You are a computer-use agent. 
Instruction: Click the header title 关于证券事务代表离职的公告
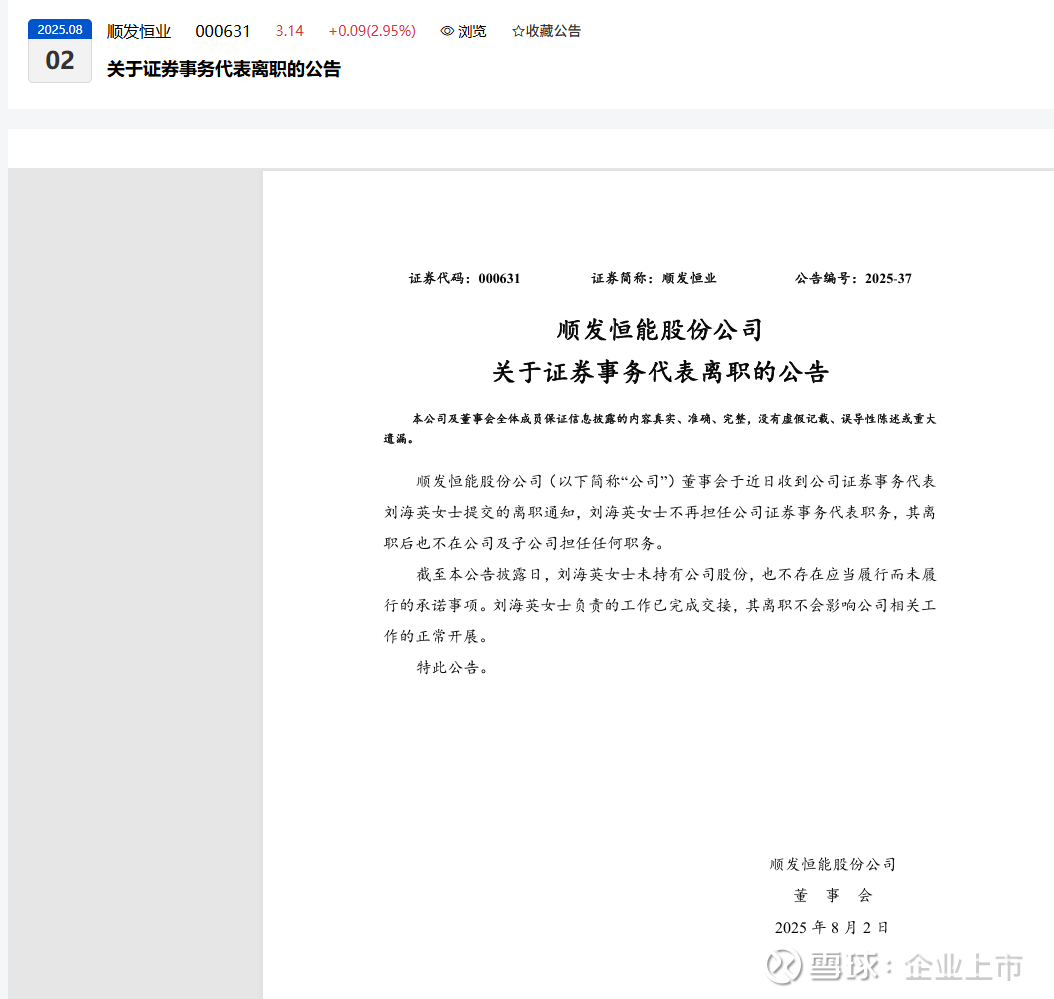click(x=224, y=69)
